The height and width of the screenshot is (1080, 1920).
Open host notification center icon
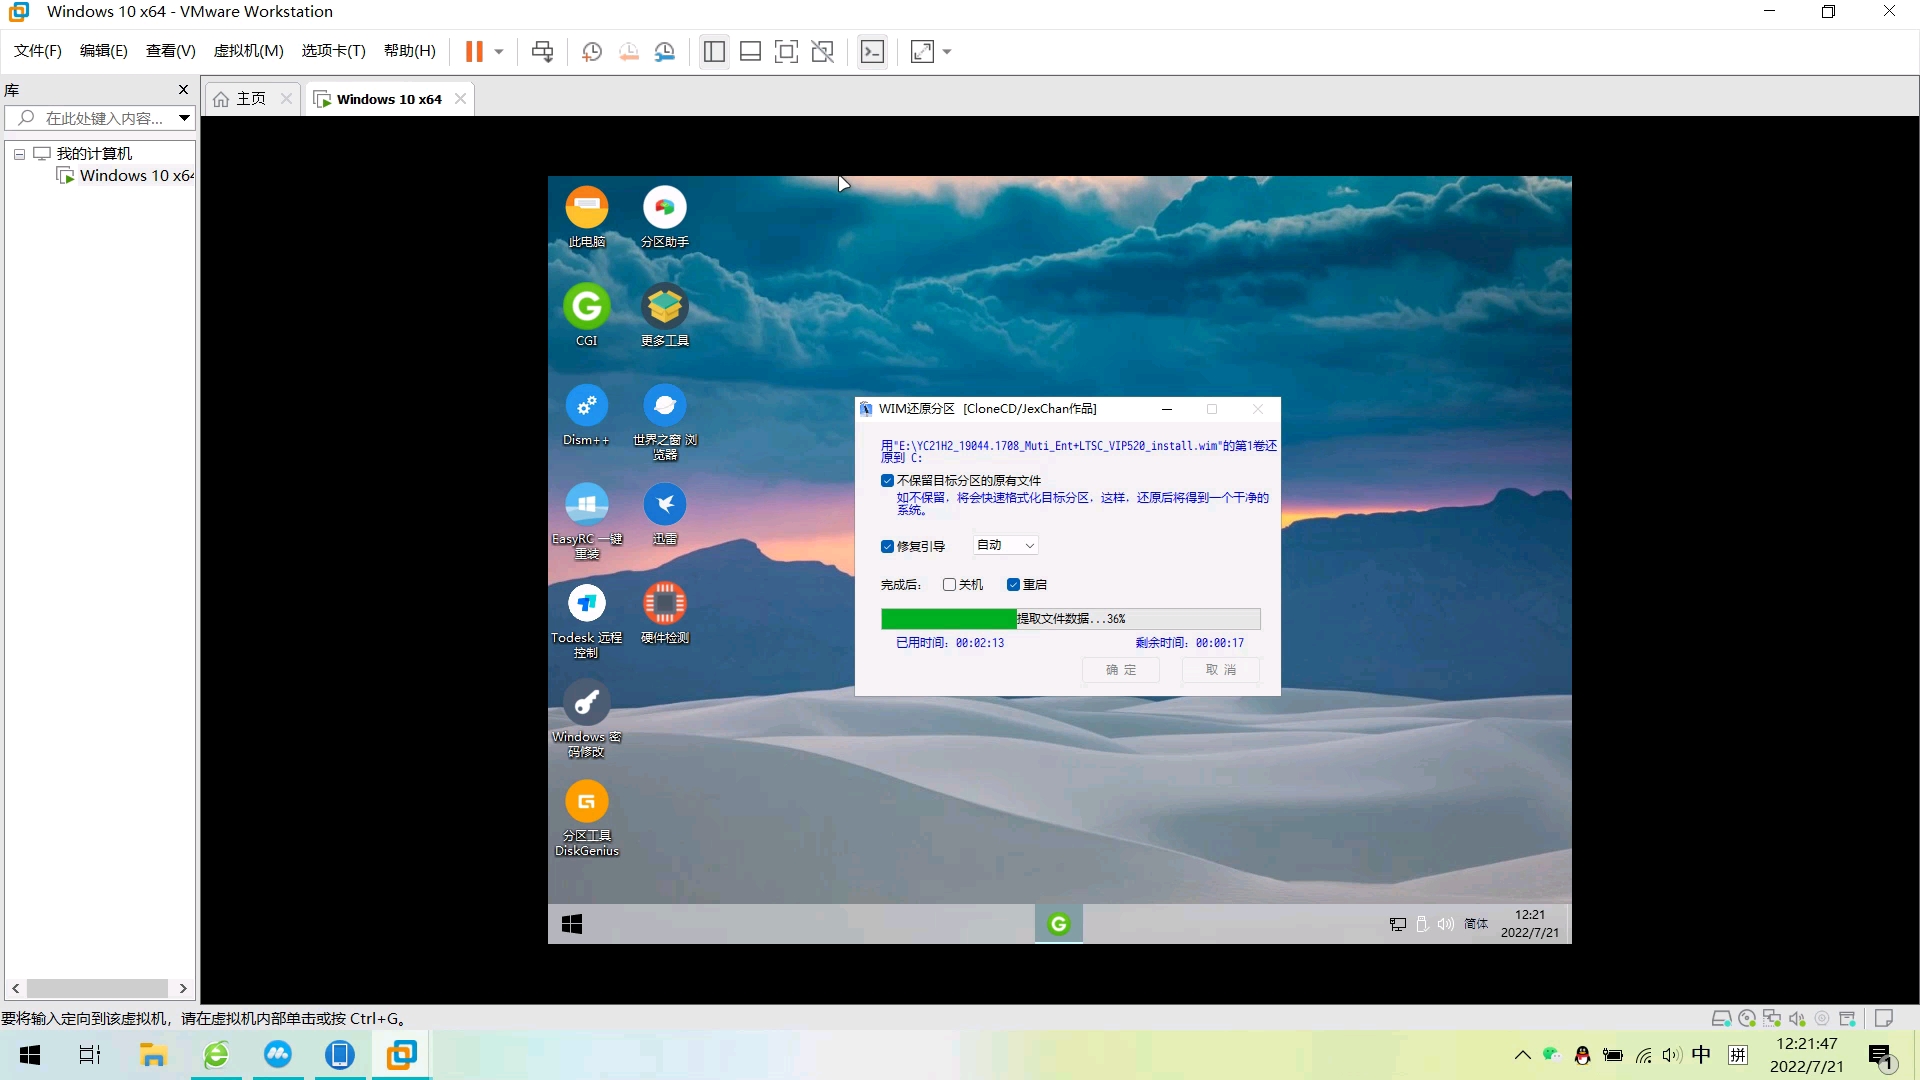(x=1881, y=1056)
